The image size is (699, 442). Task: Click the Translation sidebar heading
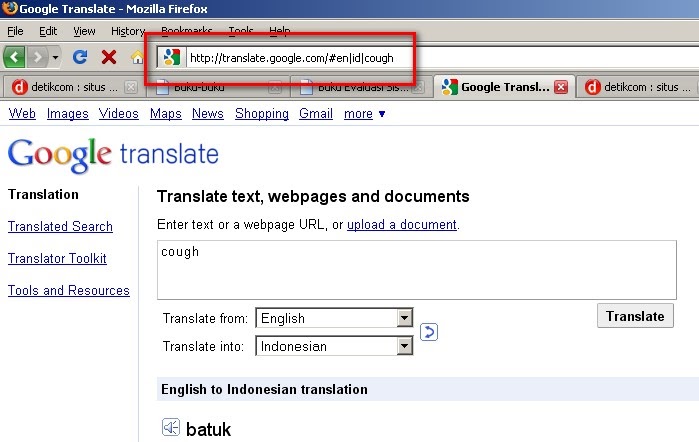[x=43, y=194]
